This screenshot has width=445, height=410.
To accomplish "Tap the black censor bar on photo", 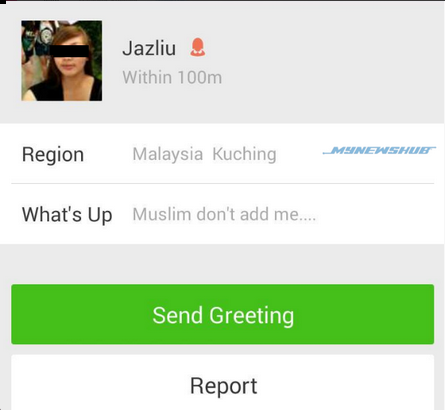I will coord(69,51).
